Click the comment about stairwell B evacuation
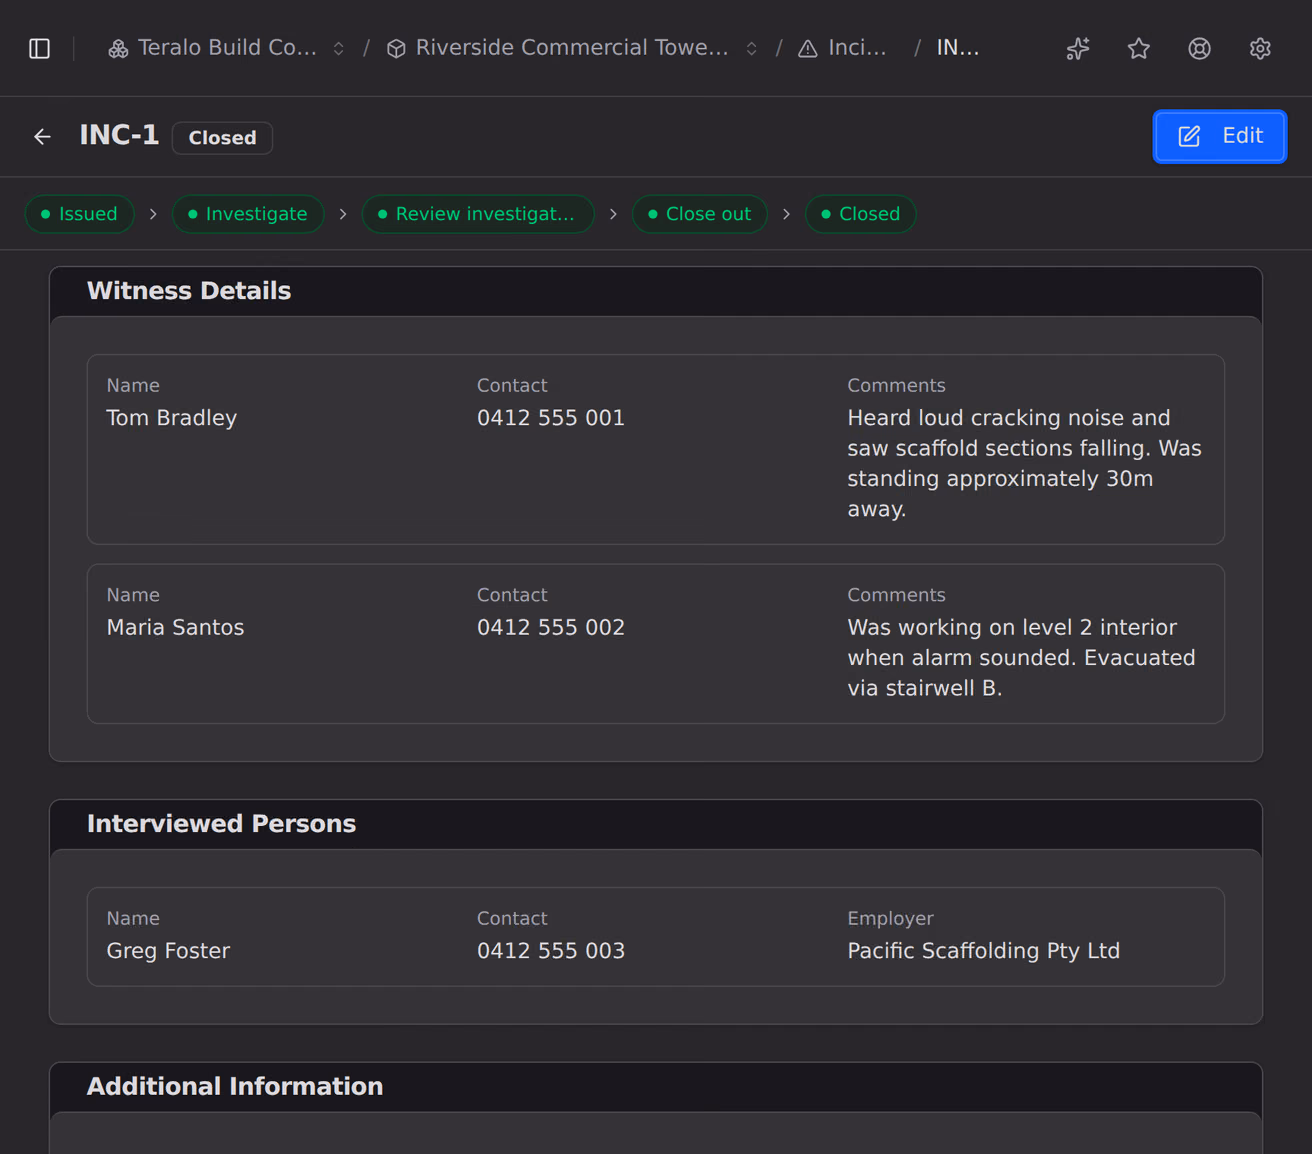 (x=1022, y=658)
